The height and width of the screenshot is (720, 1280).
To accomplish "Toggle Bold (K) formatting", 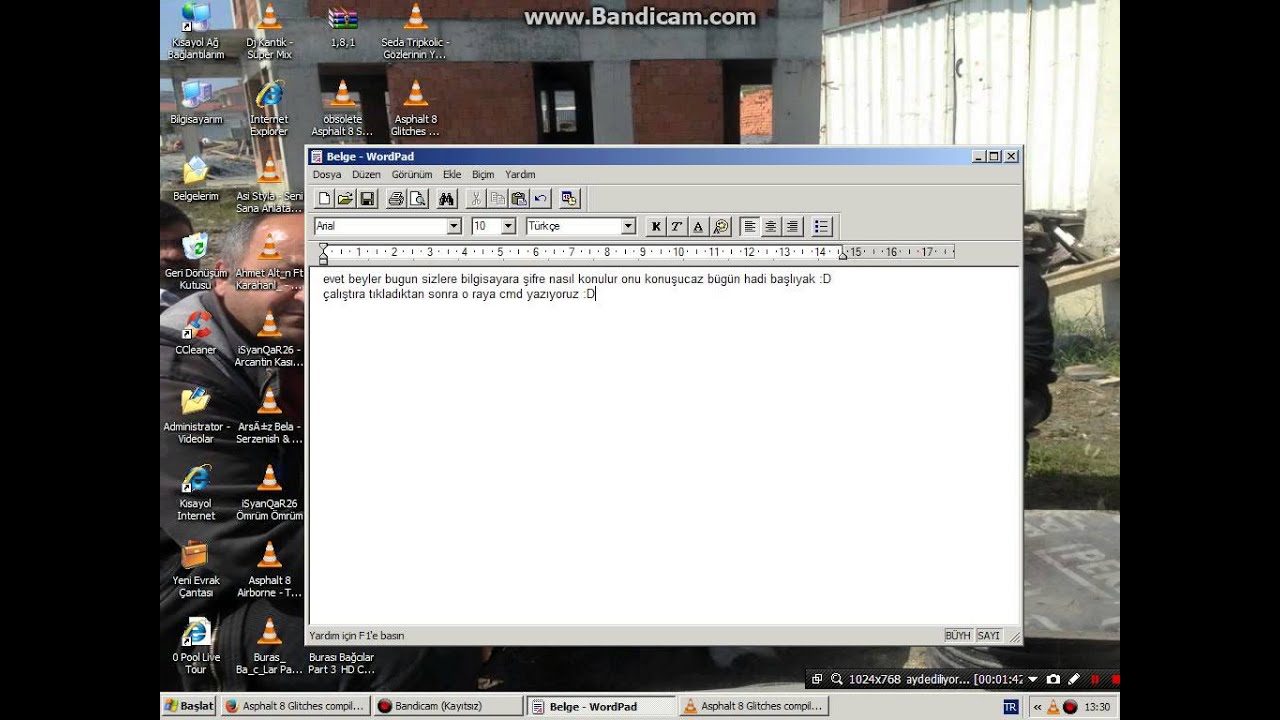I will point(656,227).
